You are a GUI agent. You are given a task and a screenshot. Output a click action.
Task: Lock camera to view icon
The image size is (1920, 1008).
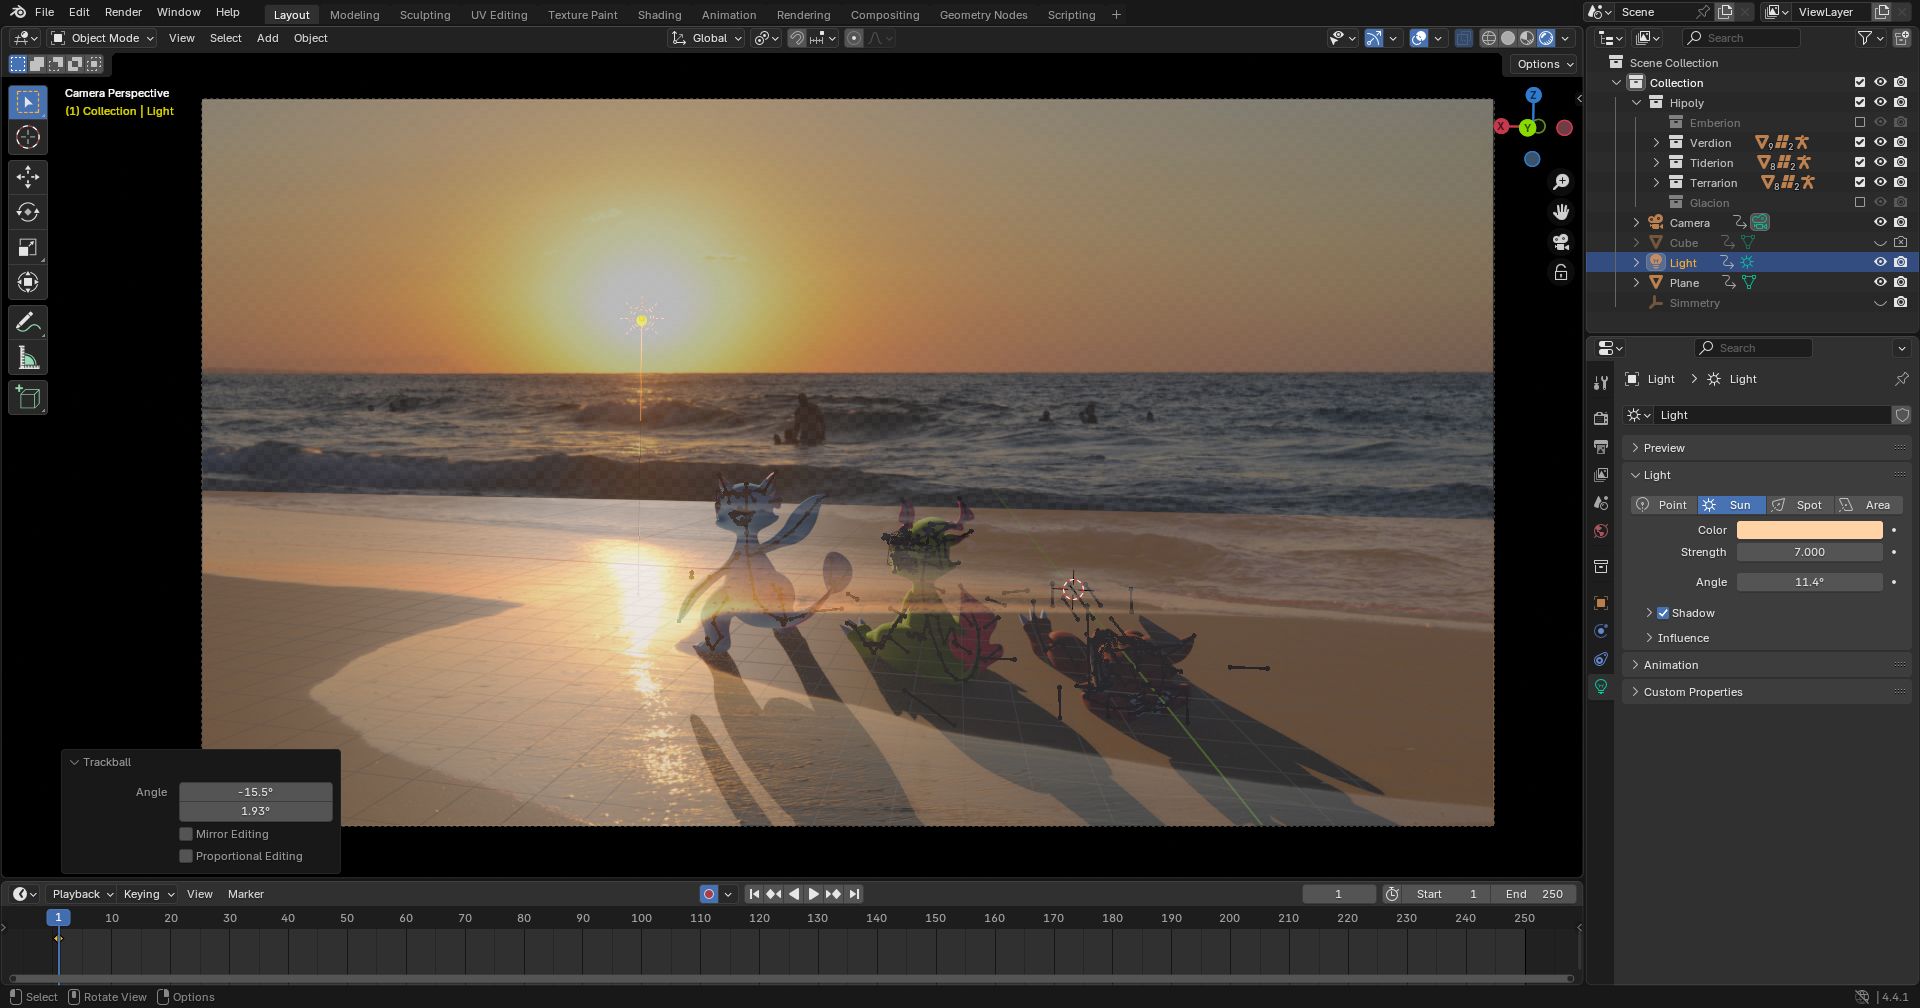pyautogui.click(x=1561, y=272)
